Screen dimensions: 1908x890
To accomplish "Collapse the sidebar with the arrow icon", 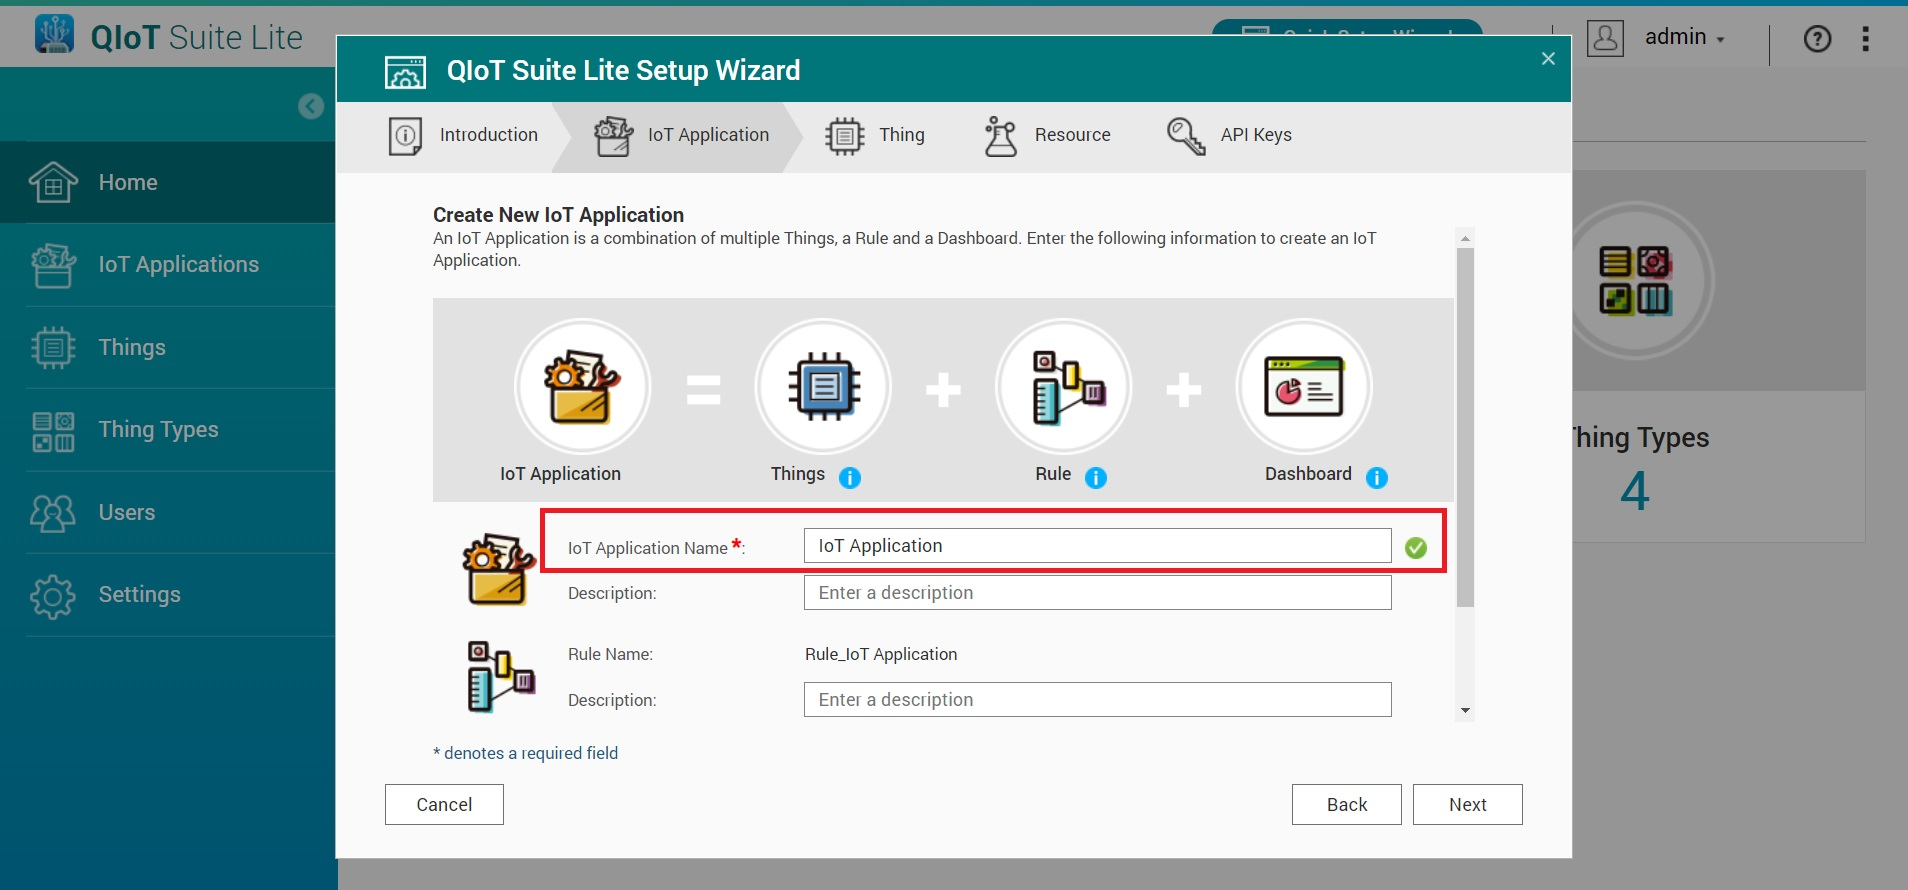I will [x=311, y=106].
